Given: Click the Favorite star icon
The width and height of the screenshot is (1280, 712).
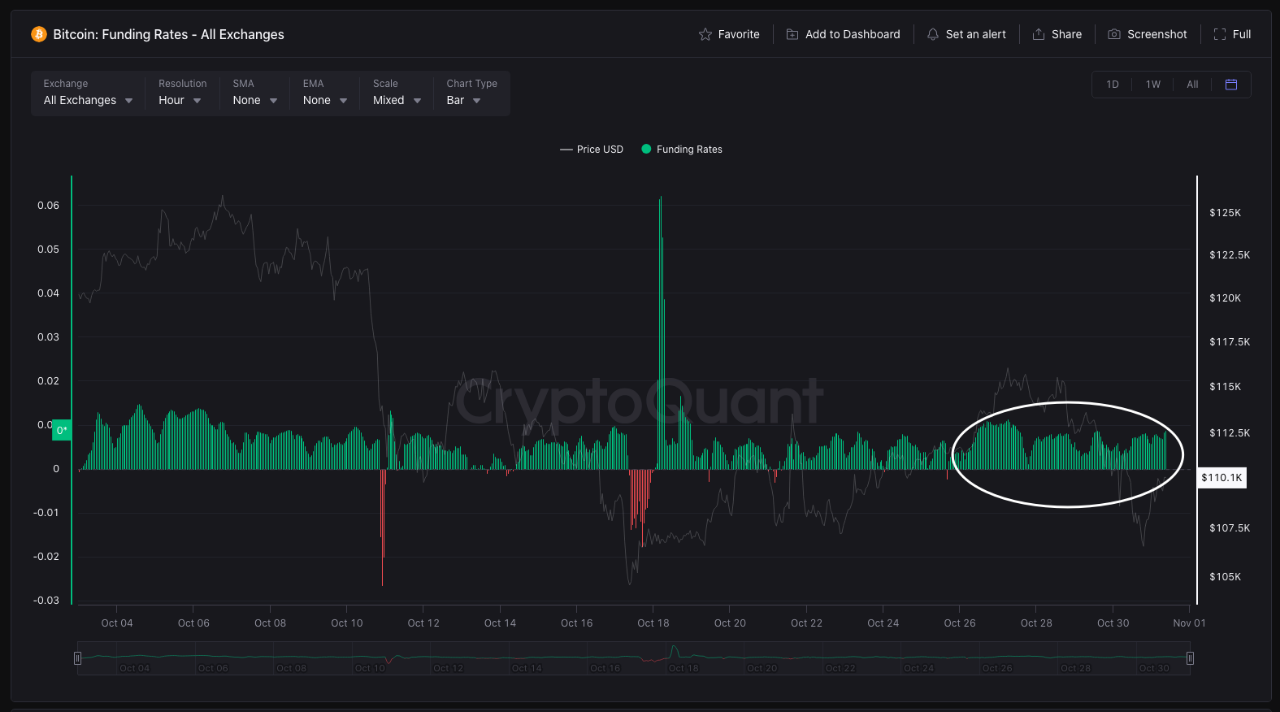Looking at the screenshot, I should pyautogui.click(x=705, y=34).
